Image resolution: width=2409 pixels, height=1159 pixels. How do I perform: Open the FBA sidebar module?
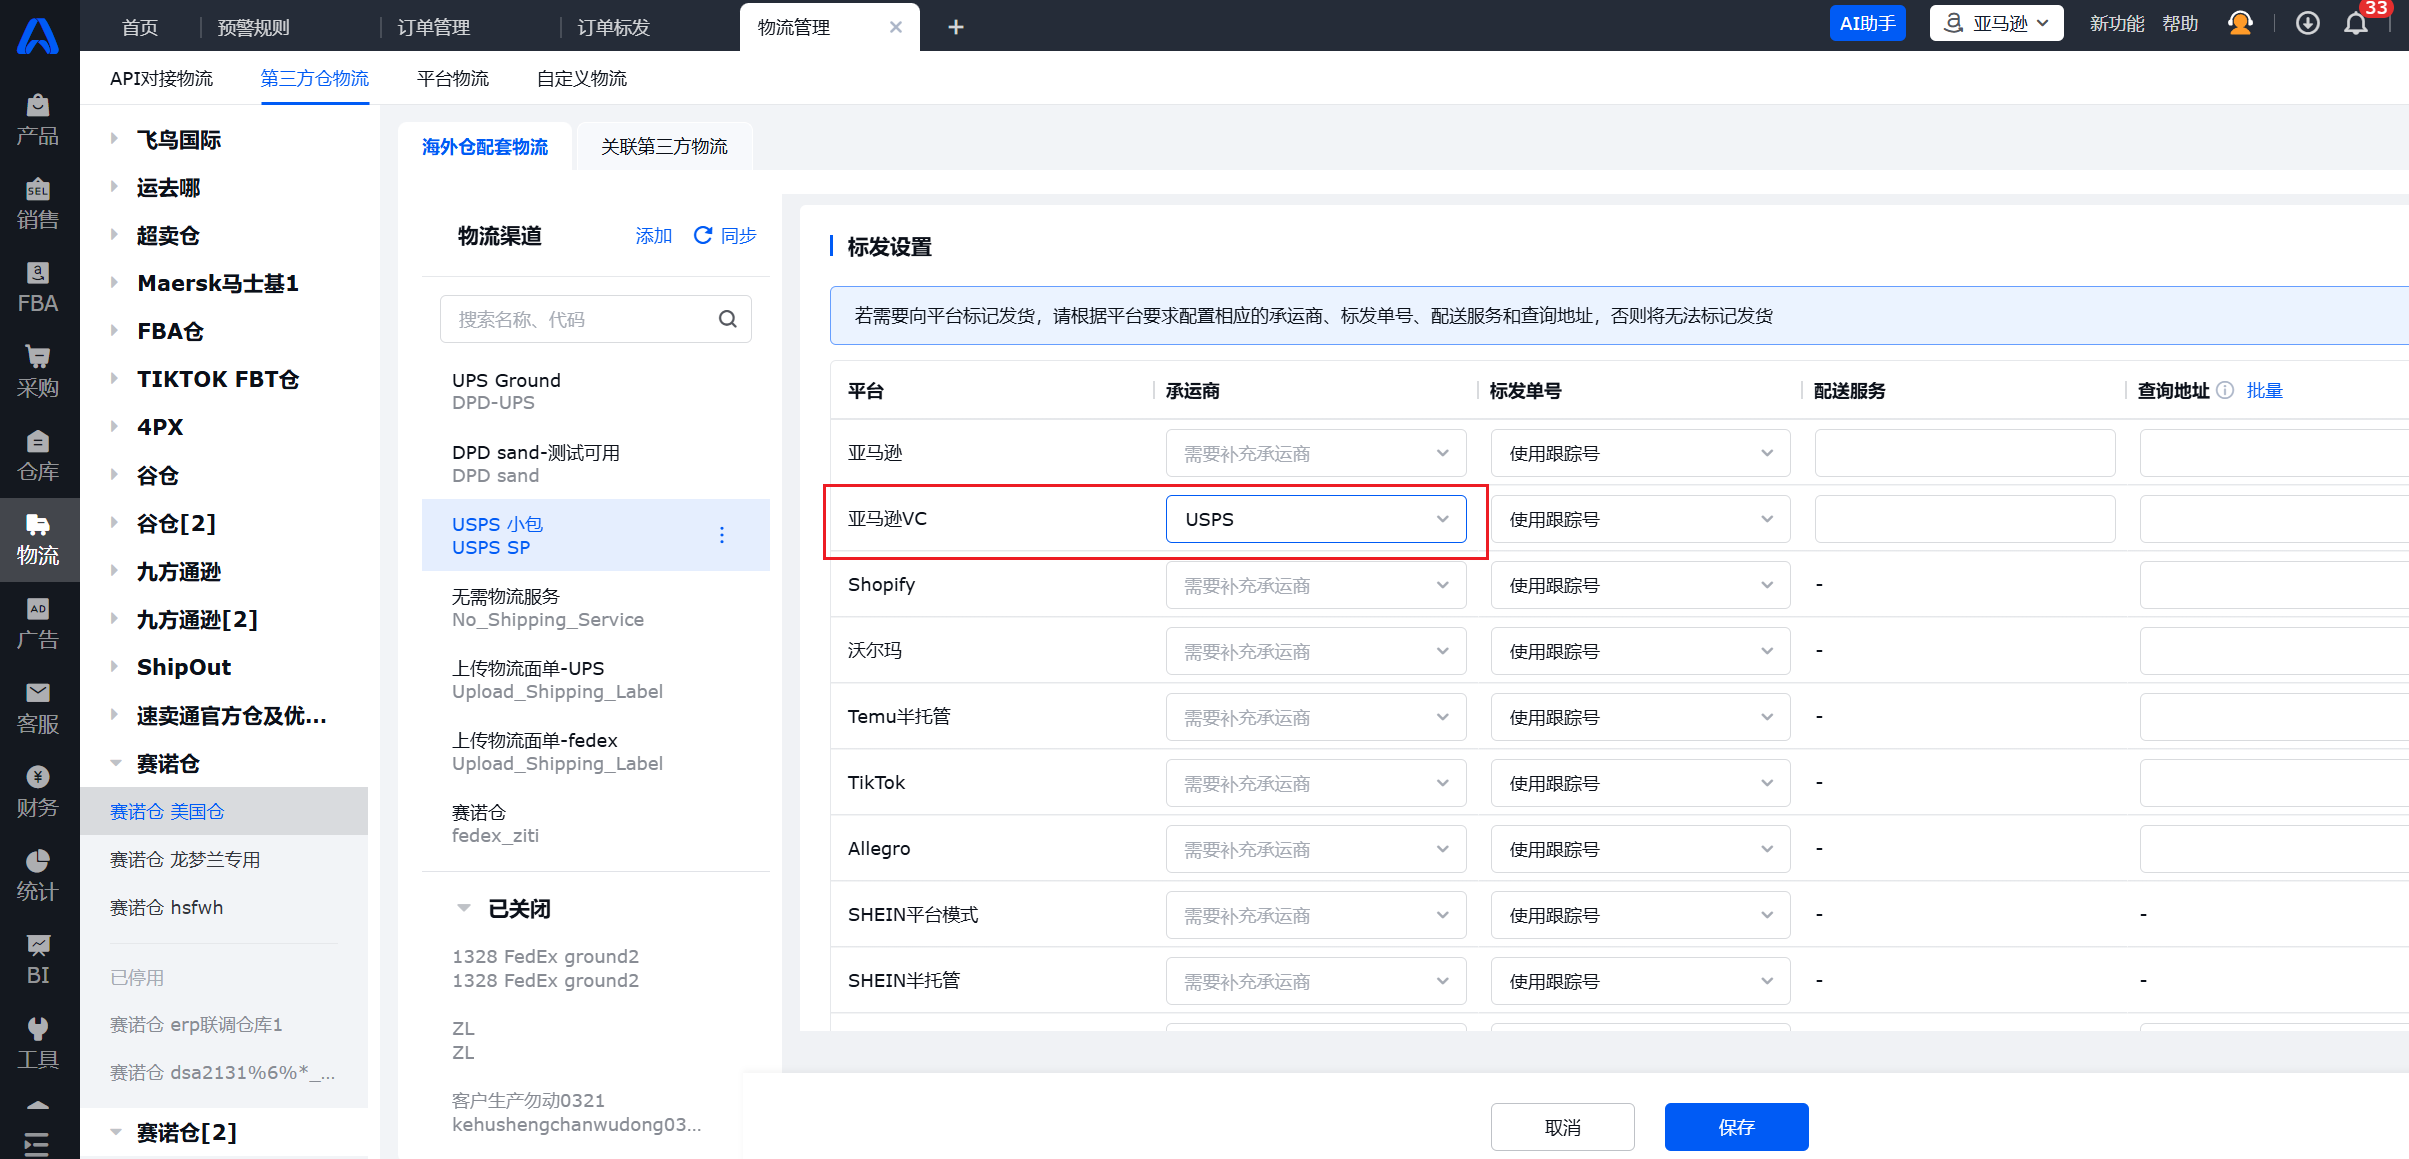[38, 286]
